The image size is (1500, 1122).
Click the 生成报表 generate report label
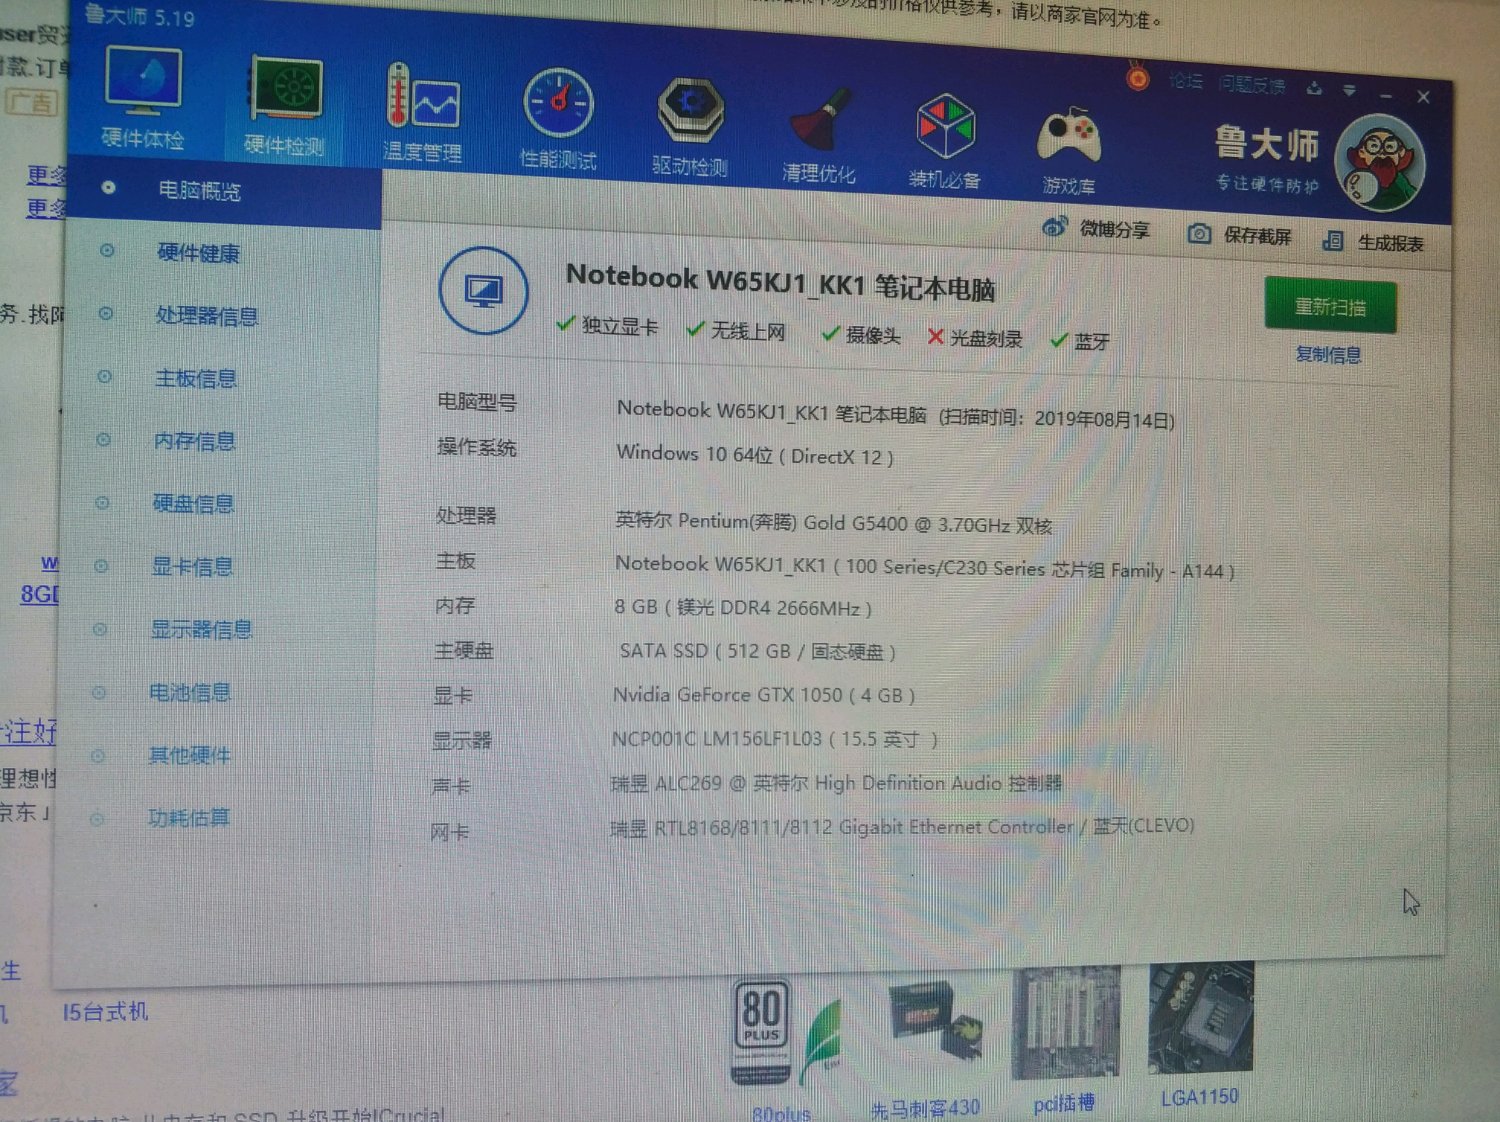[x=1391, y=243]
